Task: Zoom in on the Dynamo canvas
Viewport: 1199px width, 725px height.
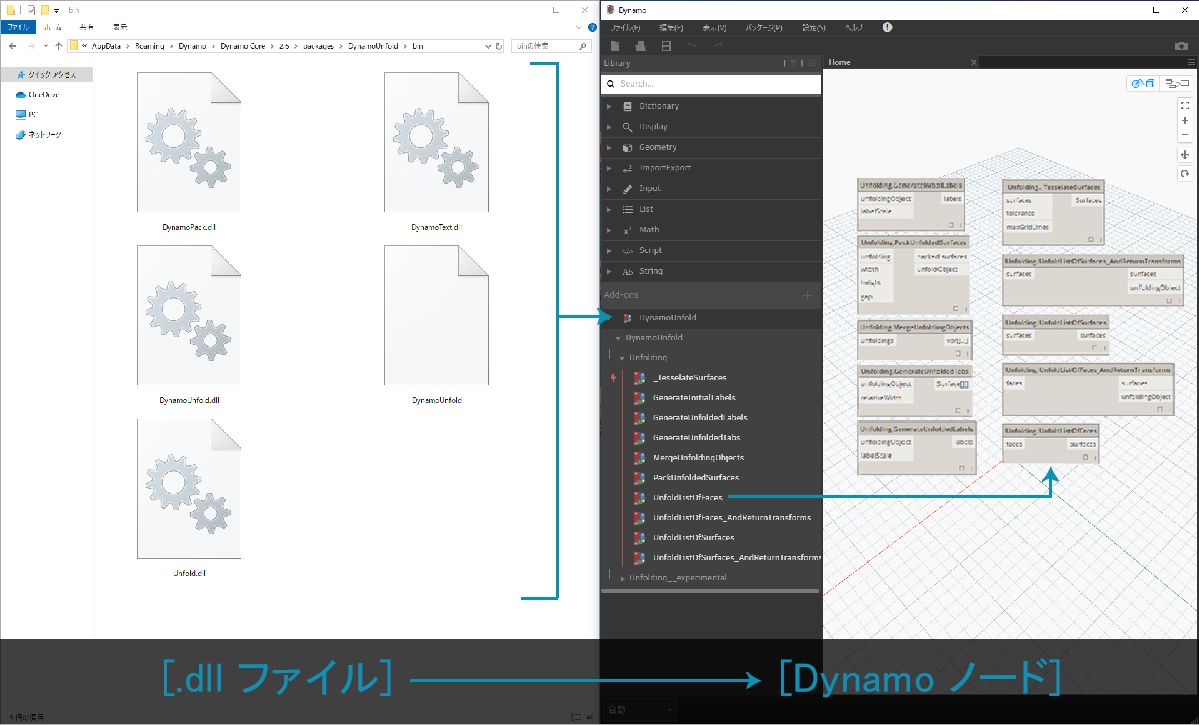Action: point(1184,120)
